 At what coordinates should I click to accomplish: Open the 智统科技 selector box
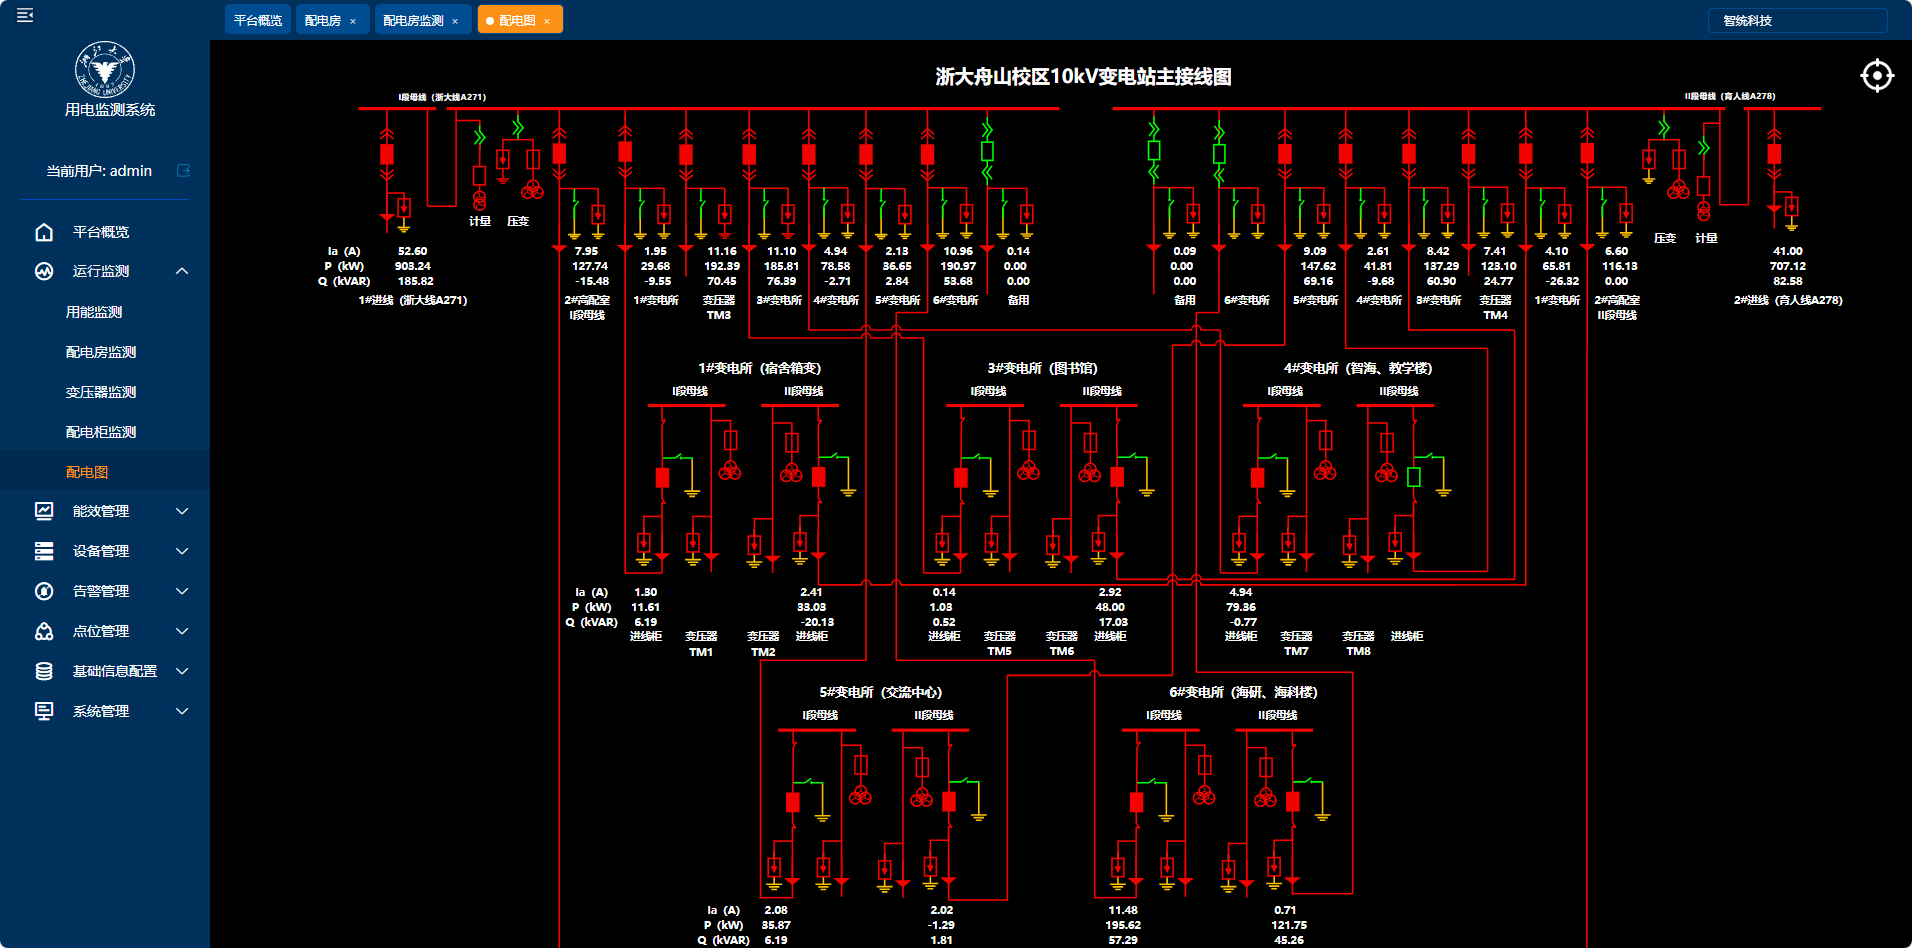1798,20
